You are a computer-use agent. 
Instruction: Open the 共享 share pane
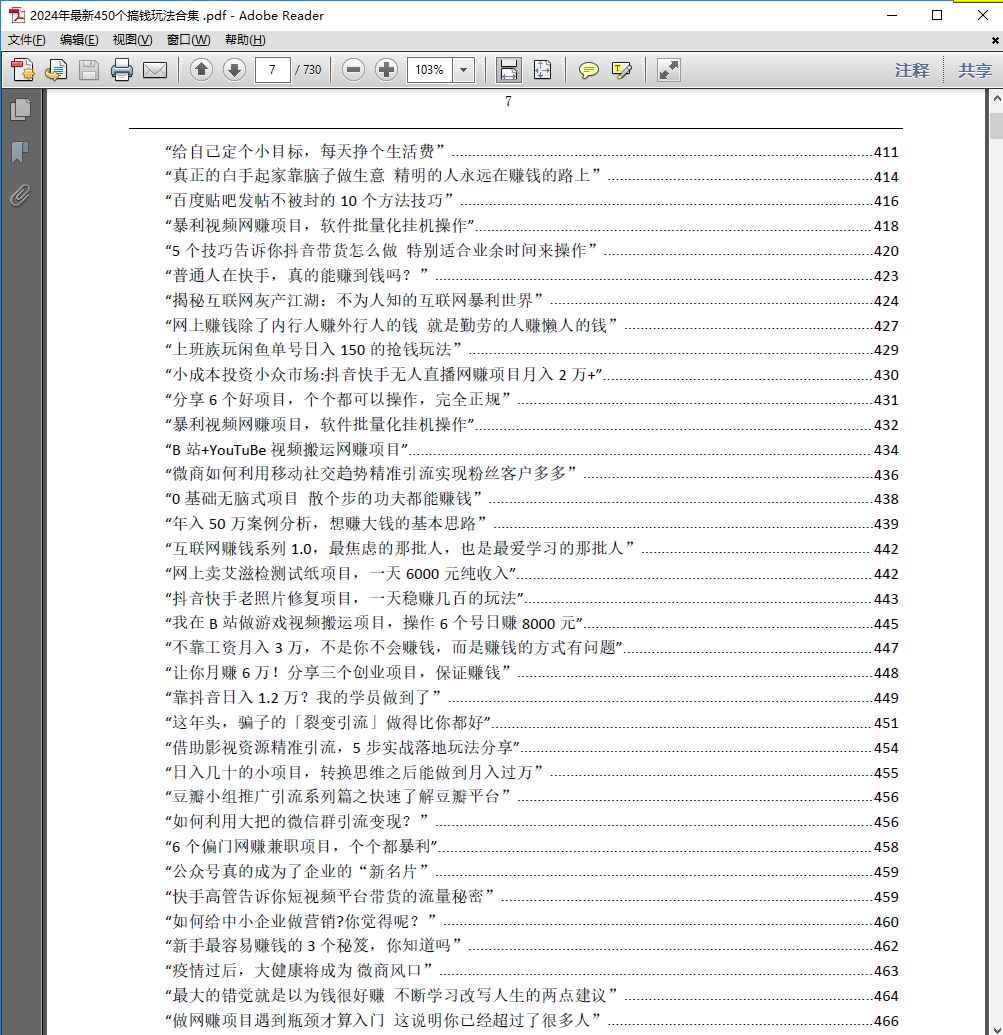click(975, 70)
